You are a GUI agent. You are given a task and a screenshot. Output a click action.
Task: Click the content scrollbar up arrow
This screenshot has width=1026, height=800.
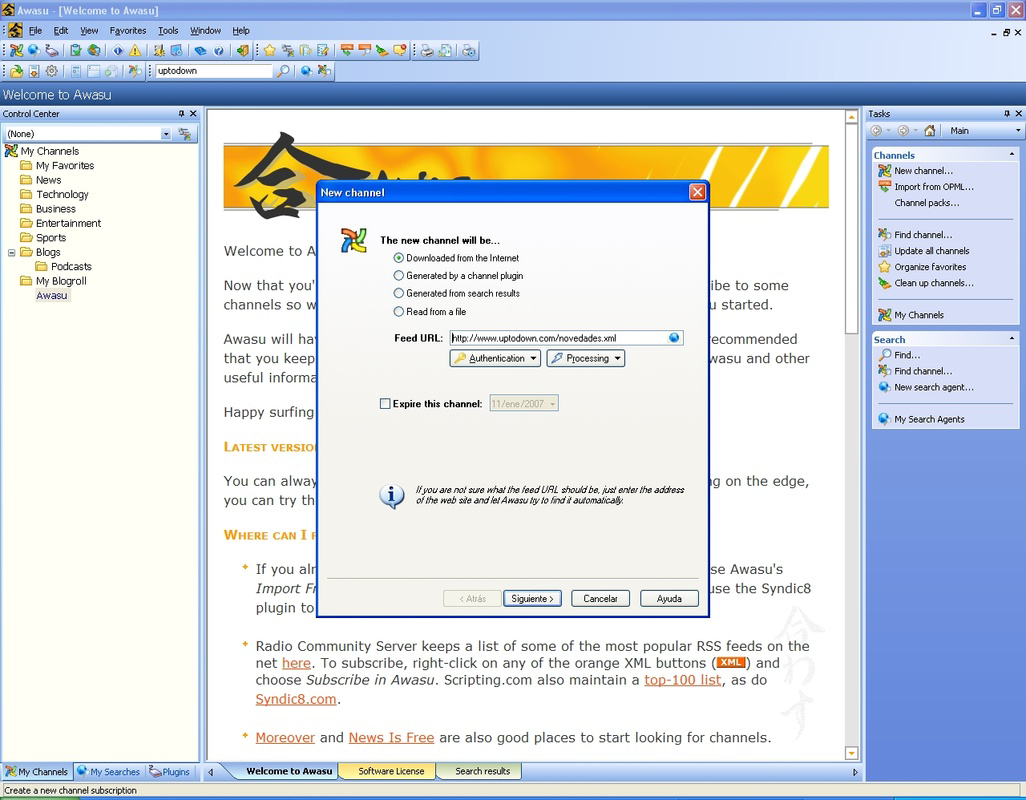[851, 117]
